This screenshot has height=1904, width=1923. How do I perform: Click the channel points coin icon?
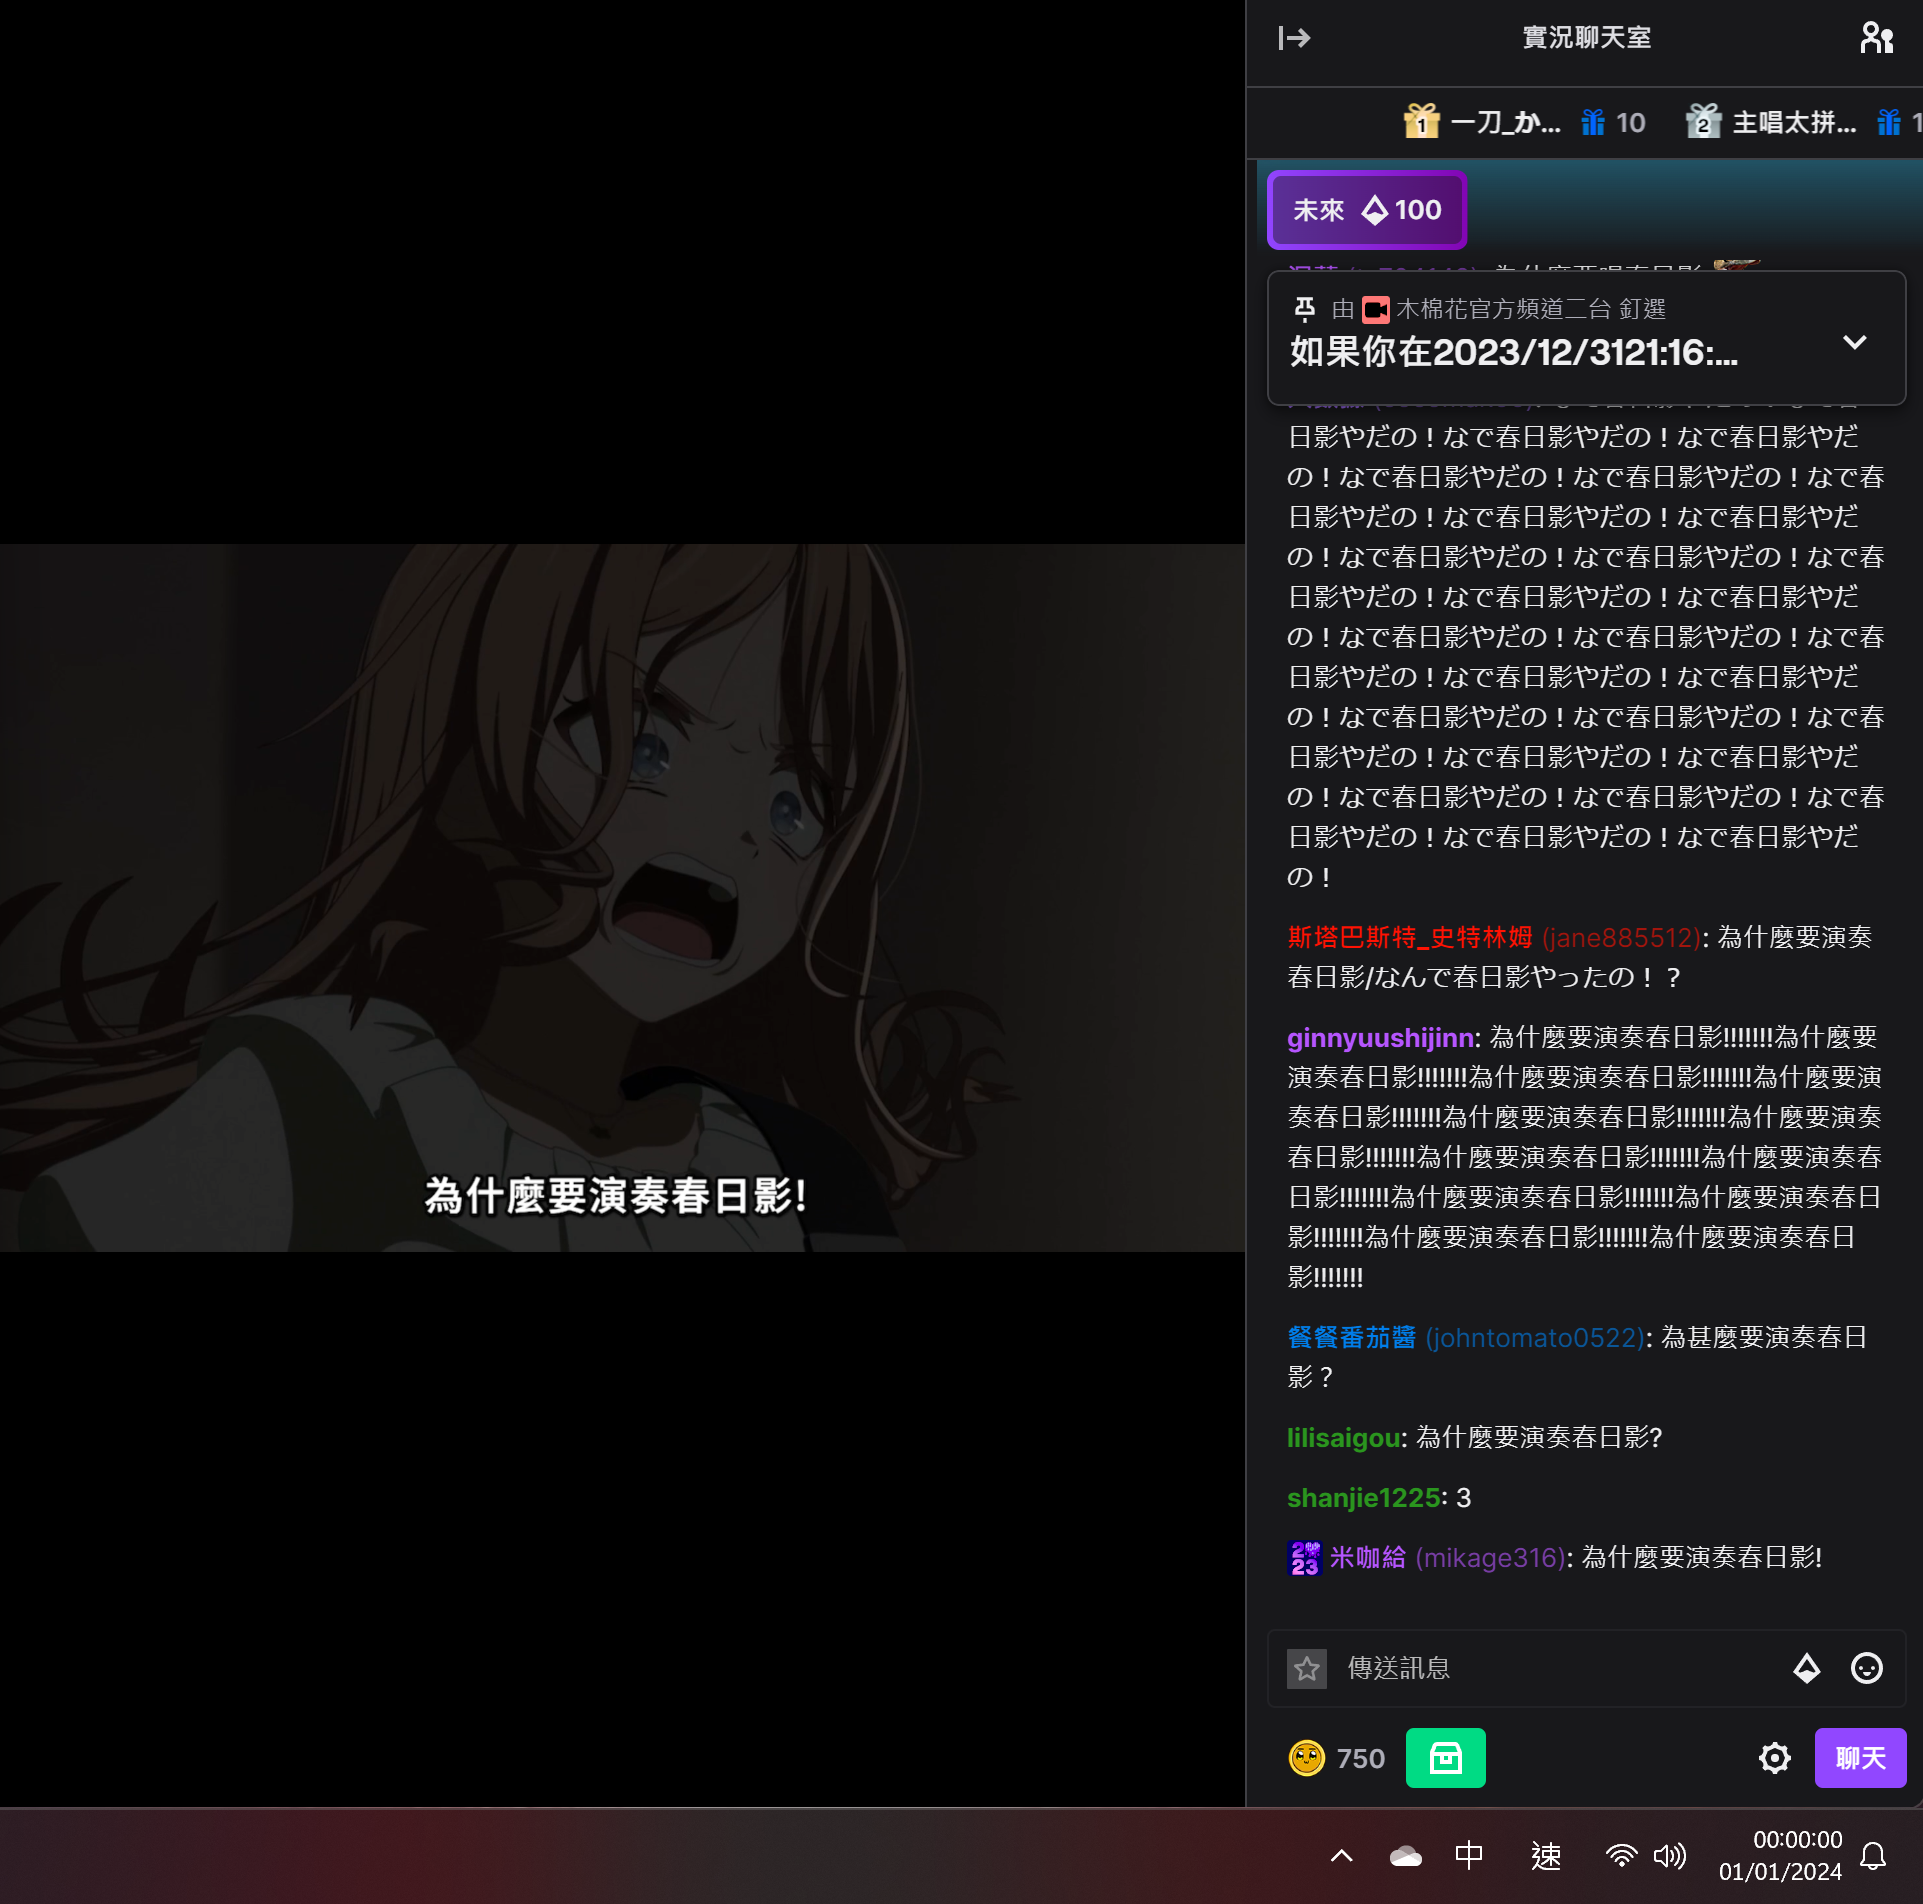(x=1306, y=1758)
